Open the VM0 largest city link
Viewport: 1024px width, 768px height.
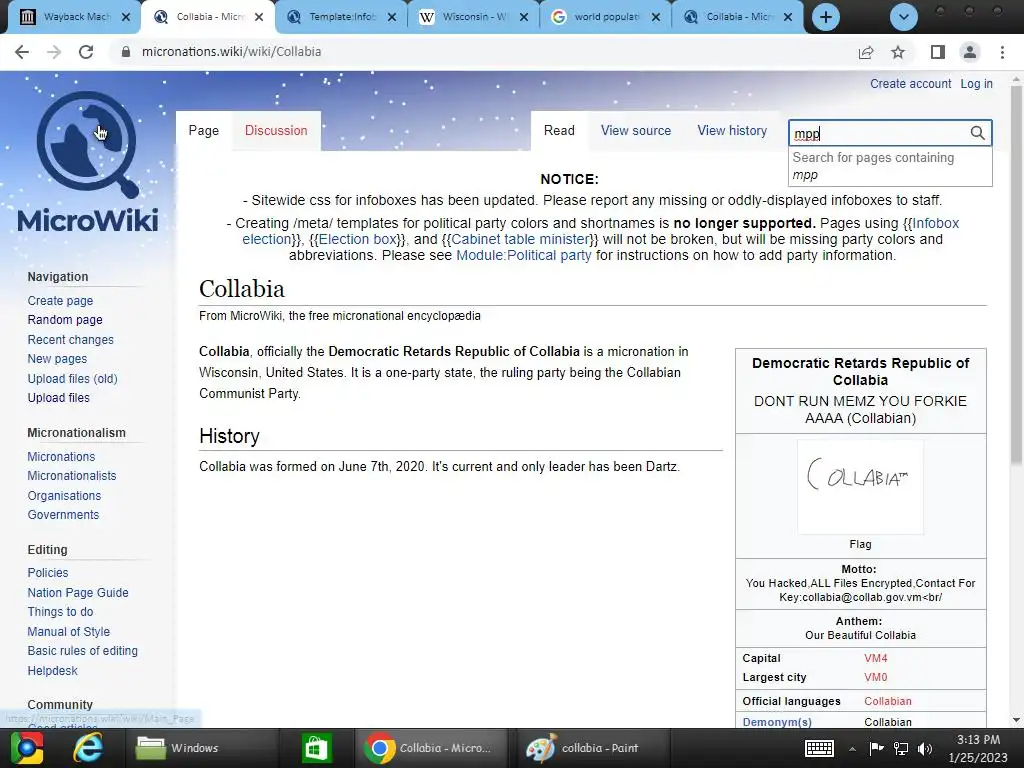(876, 677)
